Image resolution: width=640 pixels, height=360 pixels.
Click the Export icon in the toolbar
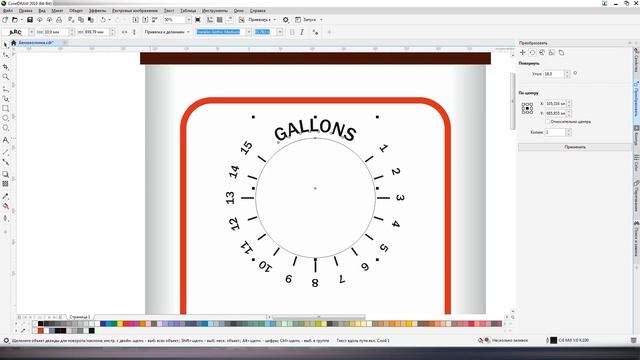coord(145,20)
